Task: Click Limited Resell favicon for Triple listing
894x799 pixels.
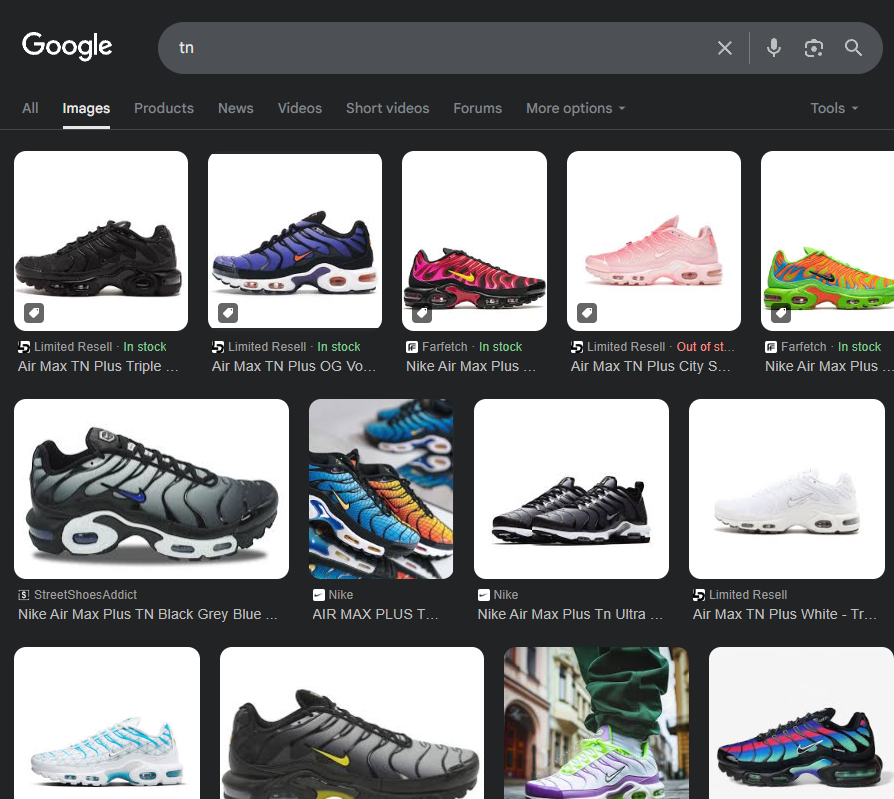Action: pyautogui.click(x=24, y=347)
